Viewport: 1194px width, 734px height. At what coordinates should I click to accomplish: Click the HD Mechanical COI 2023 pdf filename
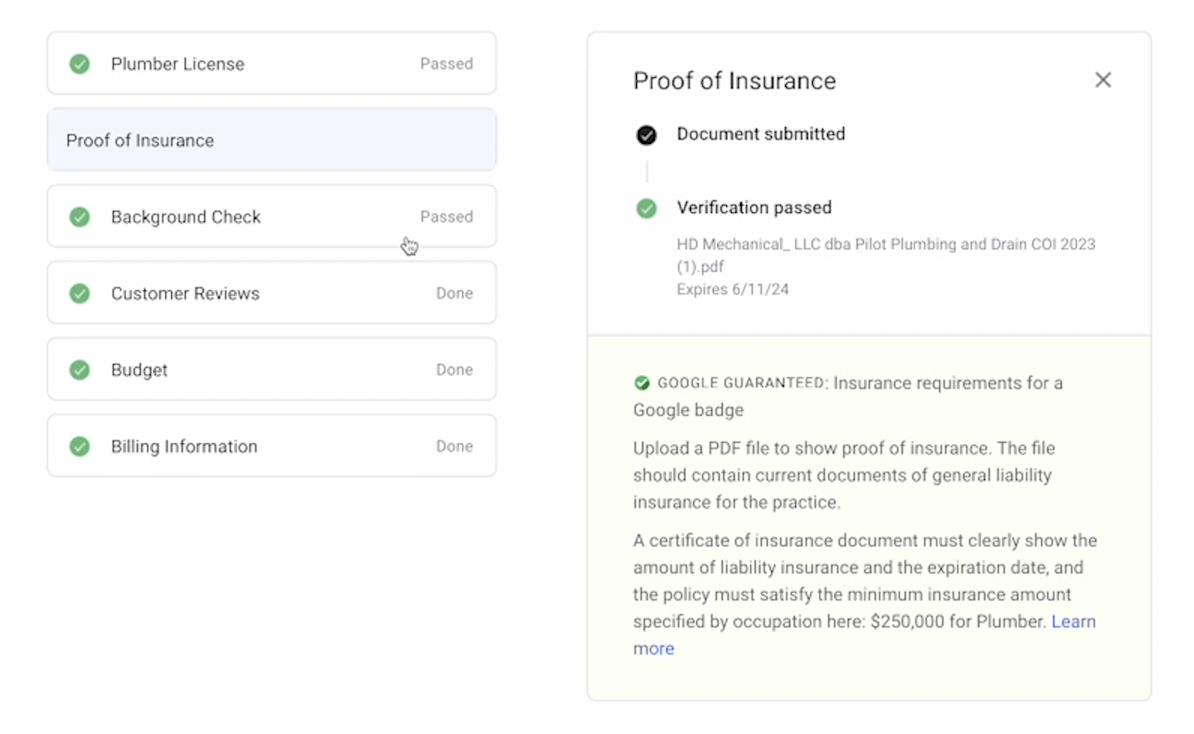tap(886, 255)
